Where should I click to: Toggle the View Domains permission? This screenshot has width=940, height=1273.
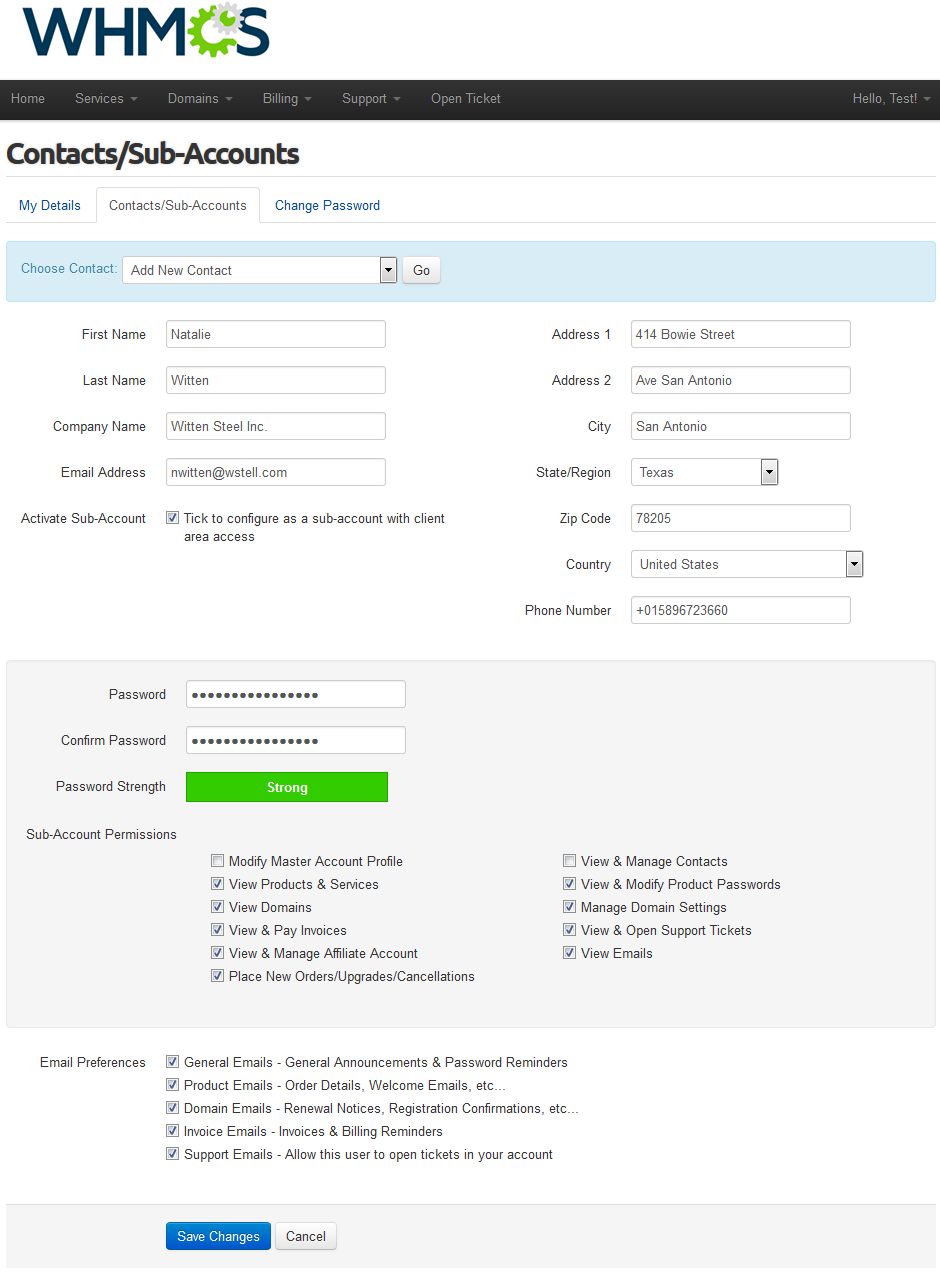(217, 907)
